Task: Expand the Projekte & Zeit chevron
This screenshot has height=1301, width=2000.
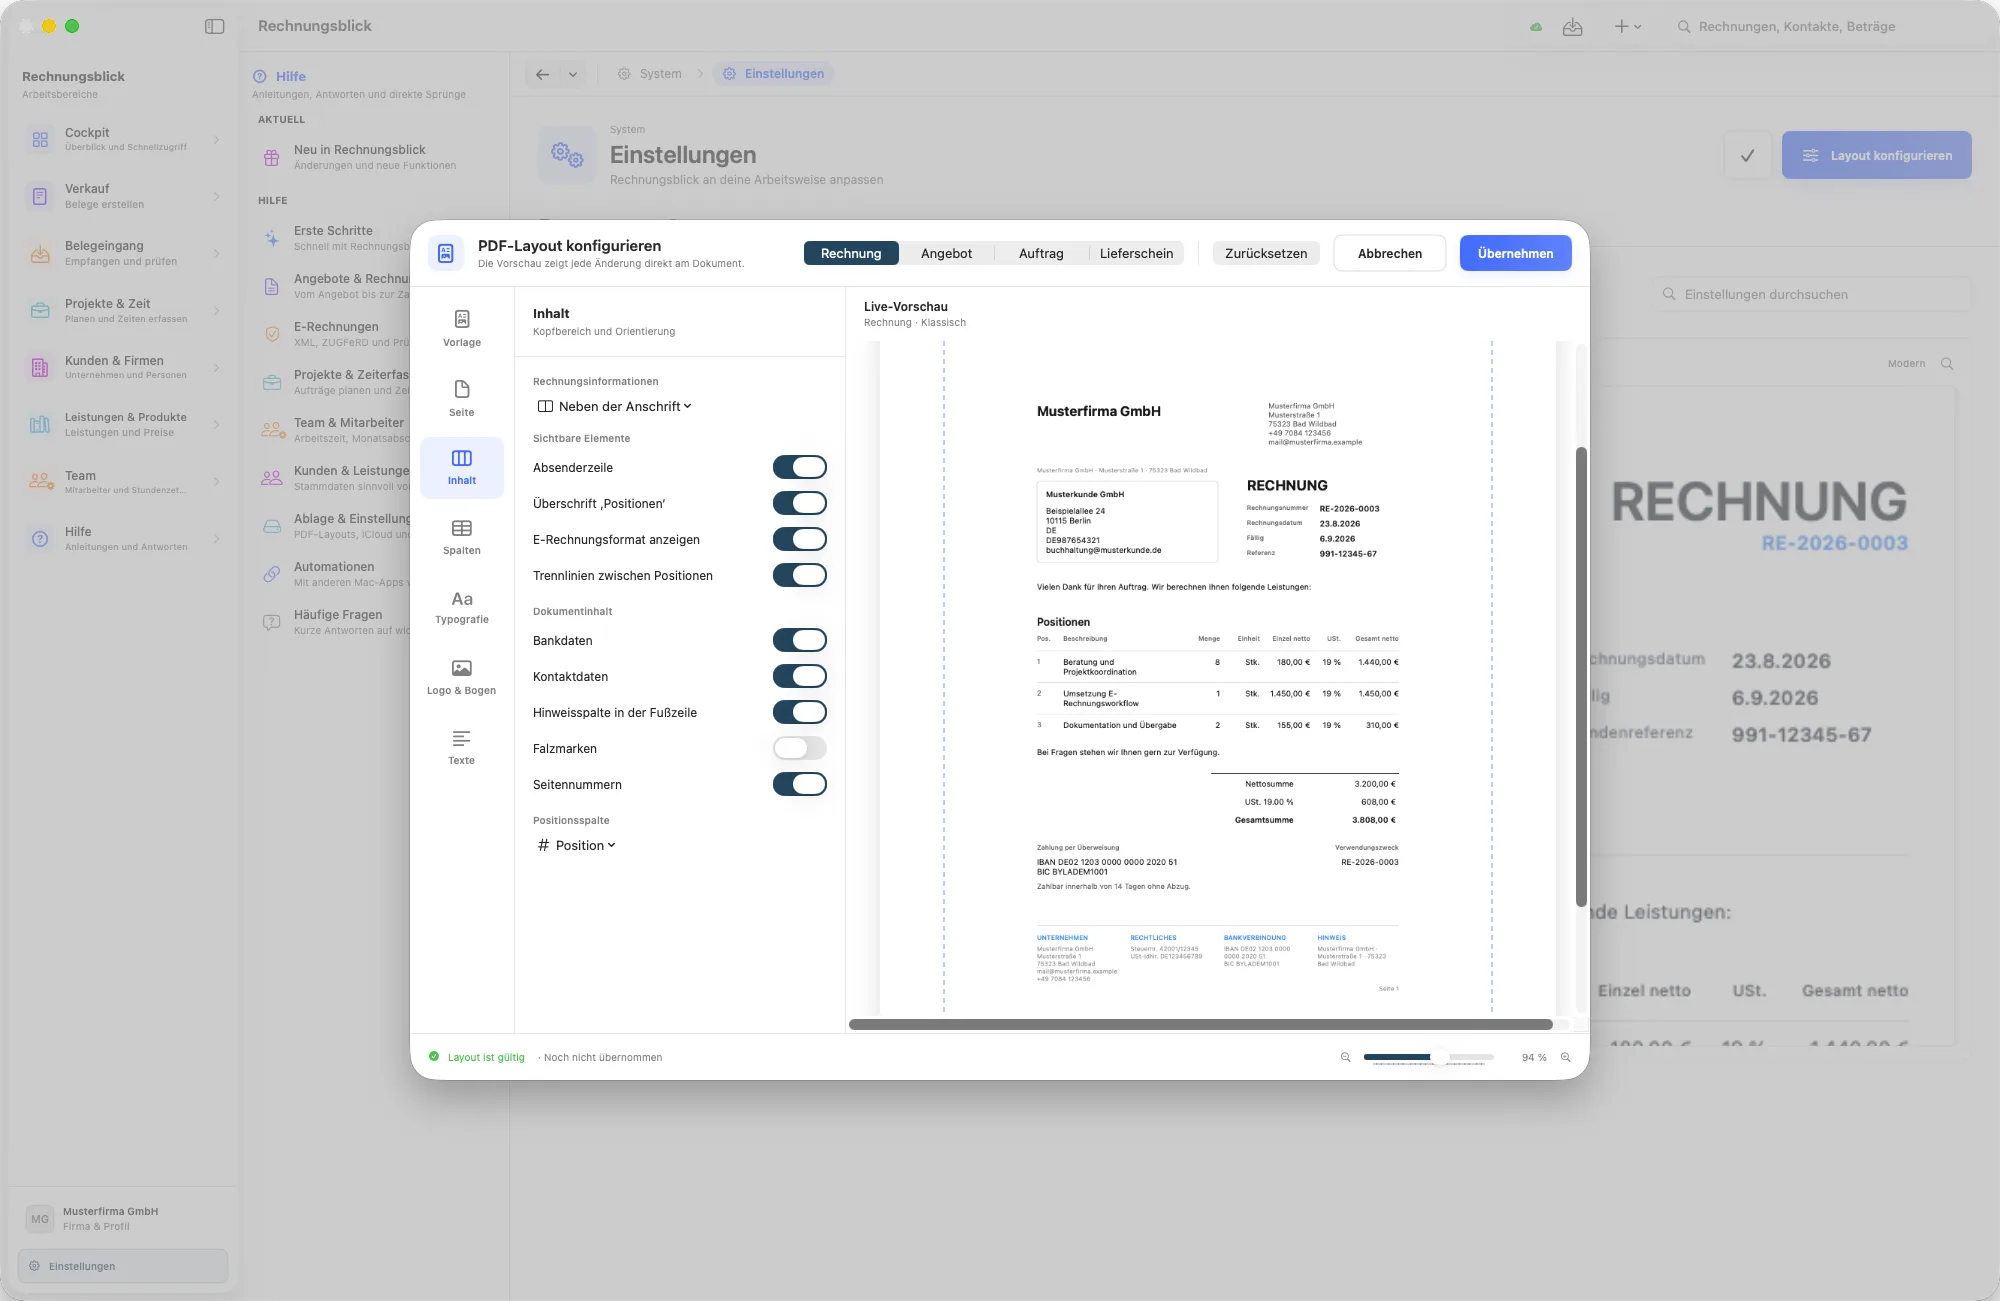Action: (216, 311)
